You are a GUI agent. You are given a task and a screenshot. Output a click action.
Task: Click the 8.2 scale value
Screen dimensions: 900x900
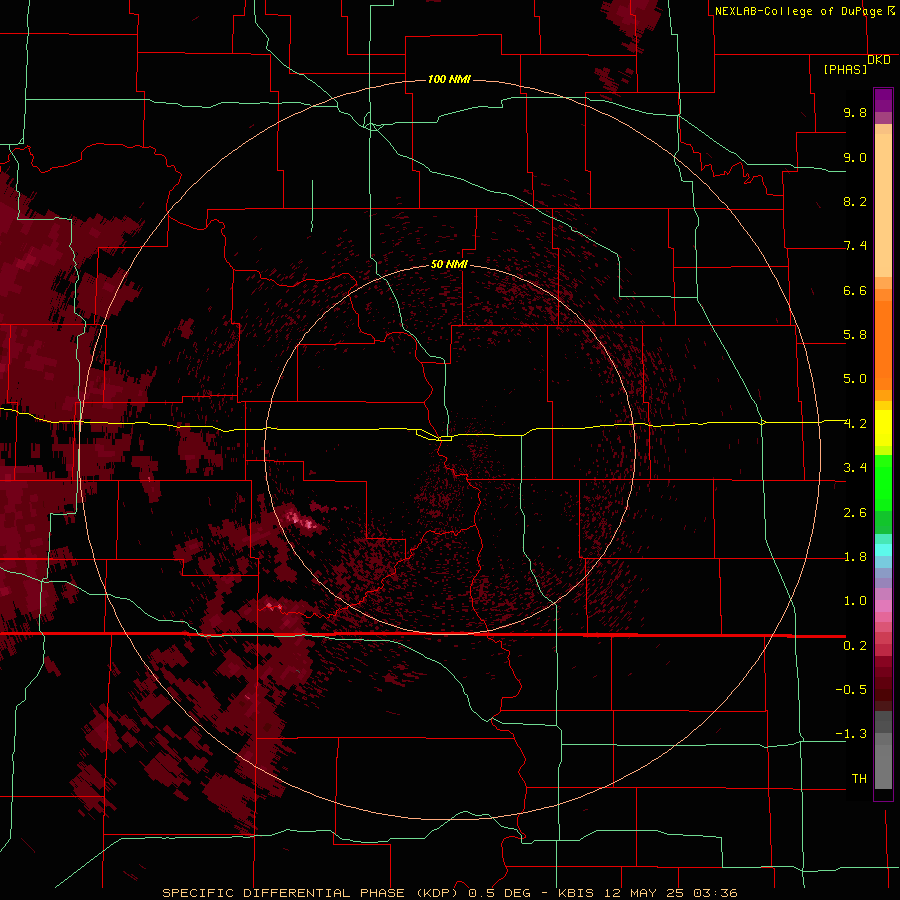pyautogui.click(x=855, y=201)
